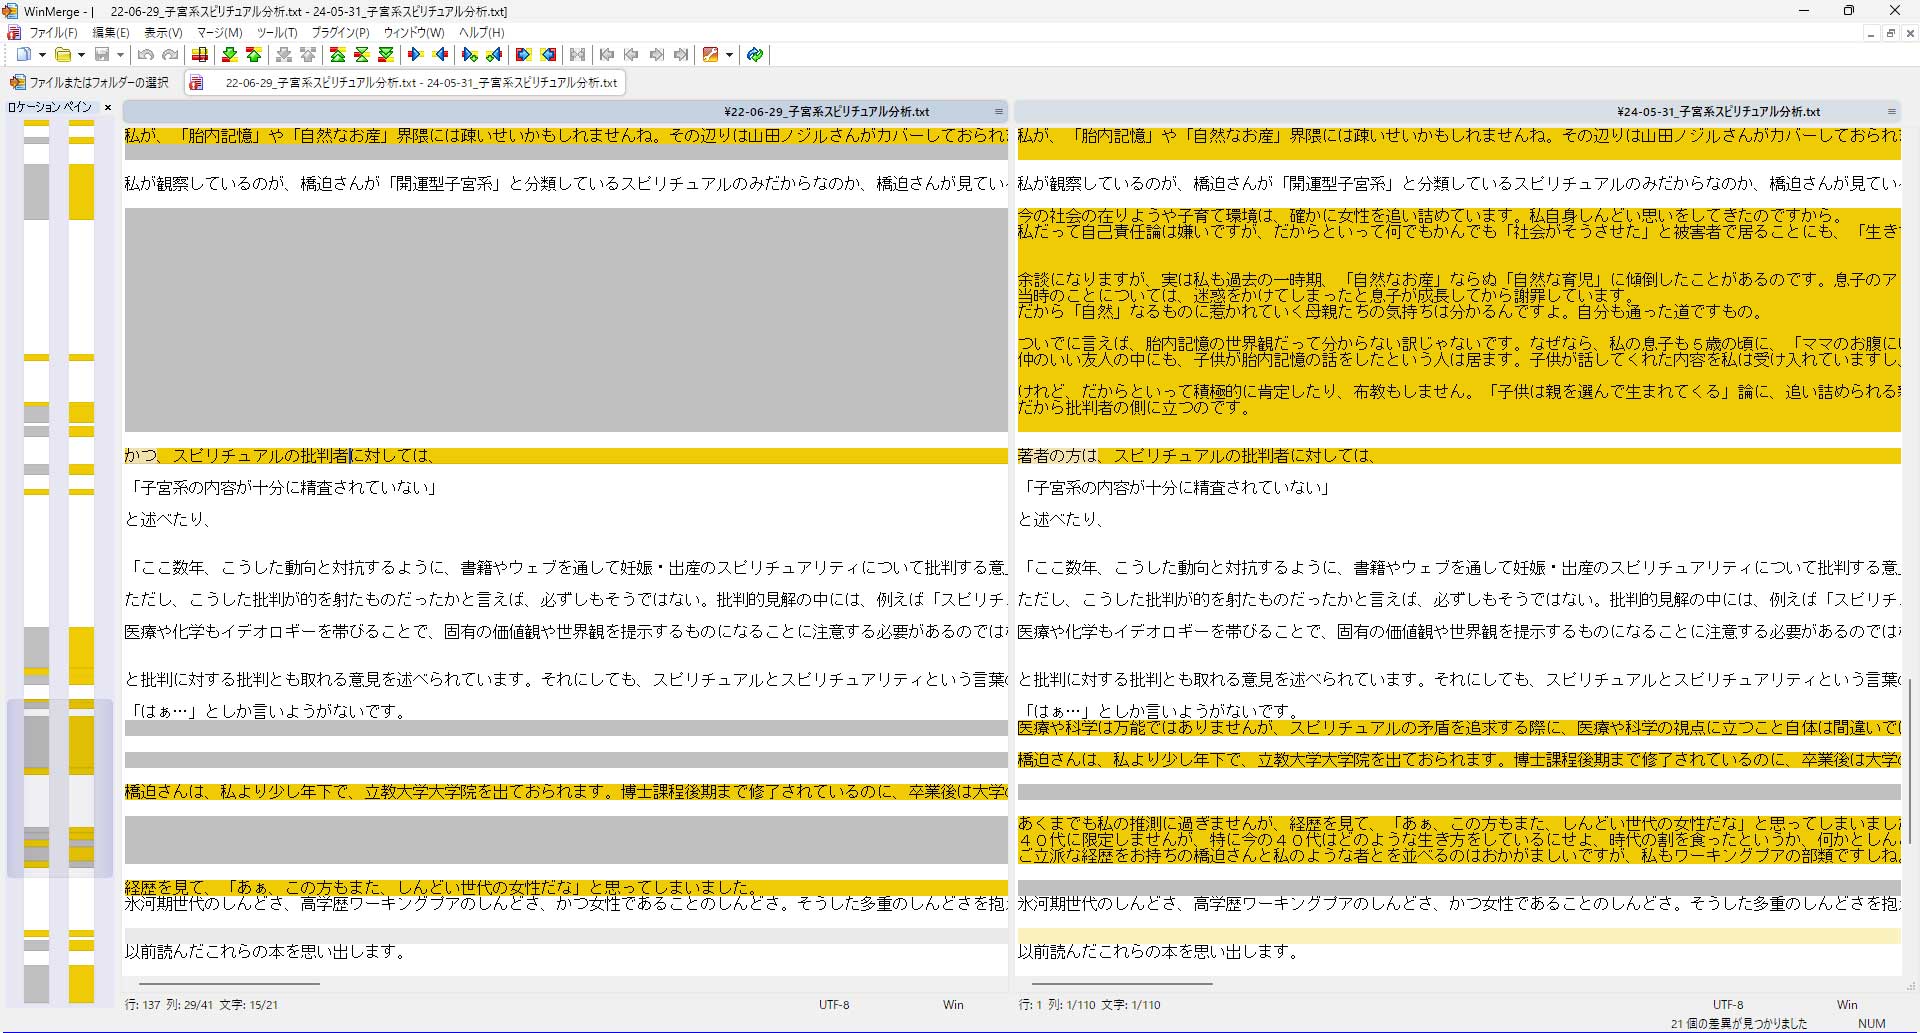Undo the last edit

point(146,55)
